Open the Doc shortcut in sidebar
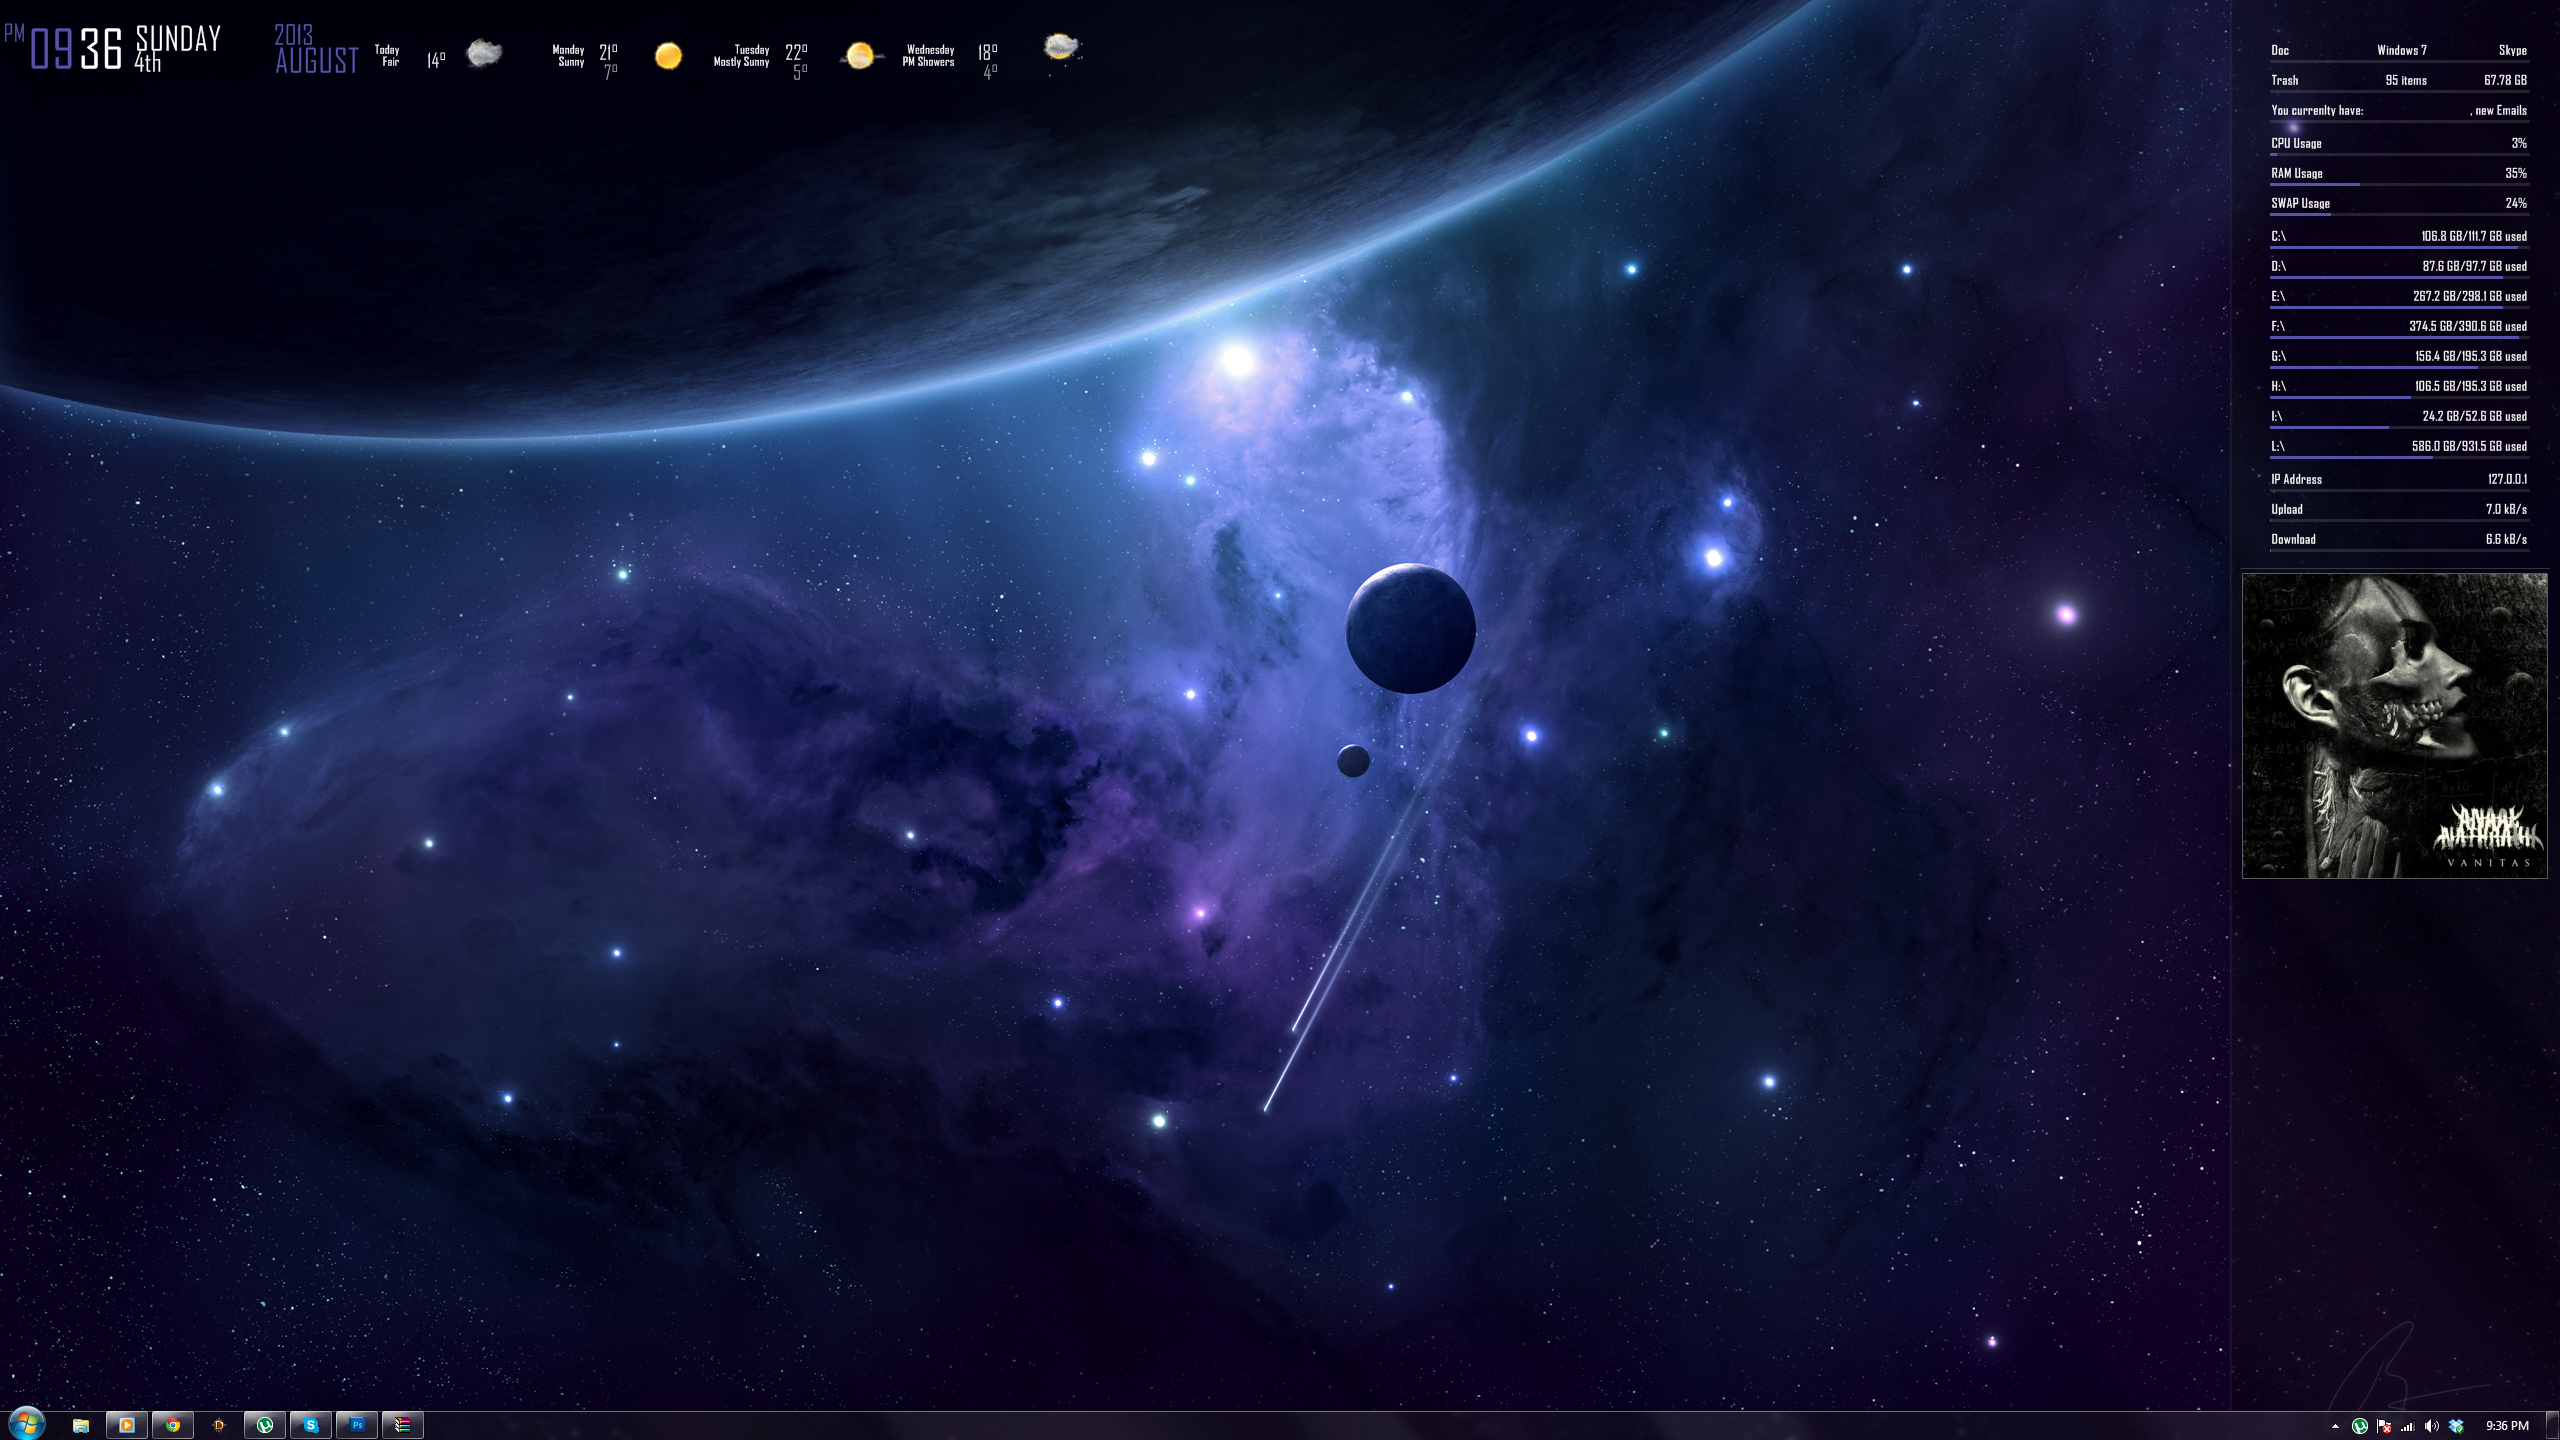This screenshot has height=1440, width=2560. click(x=2280, y=50)
